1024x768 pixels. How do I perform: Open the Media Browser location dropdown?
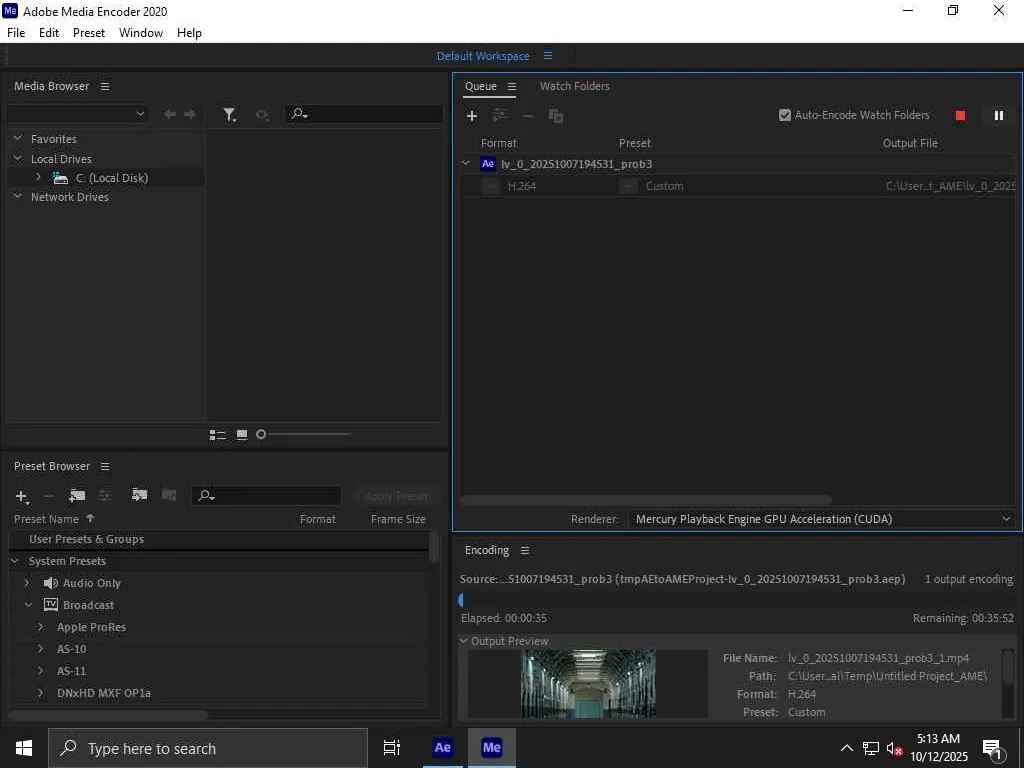pos(77,114)
